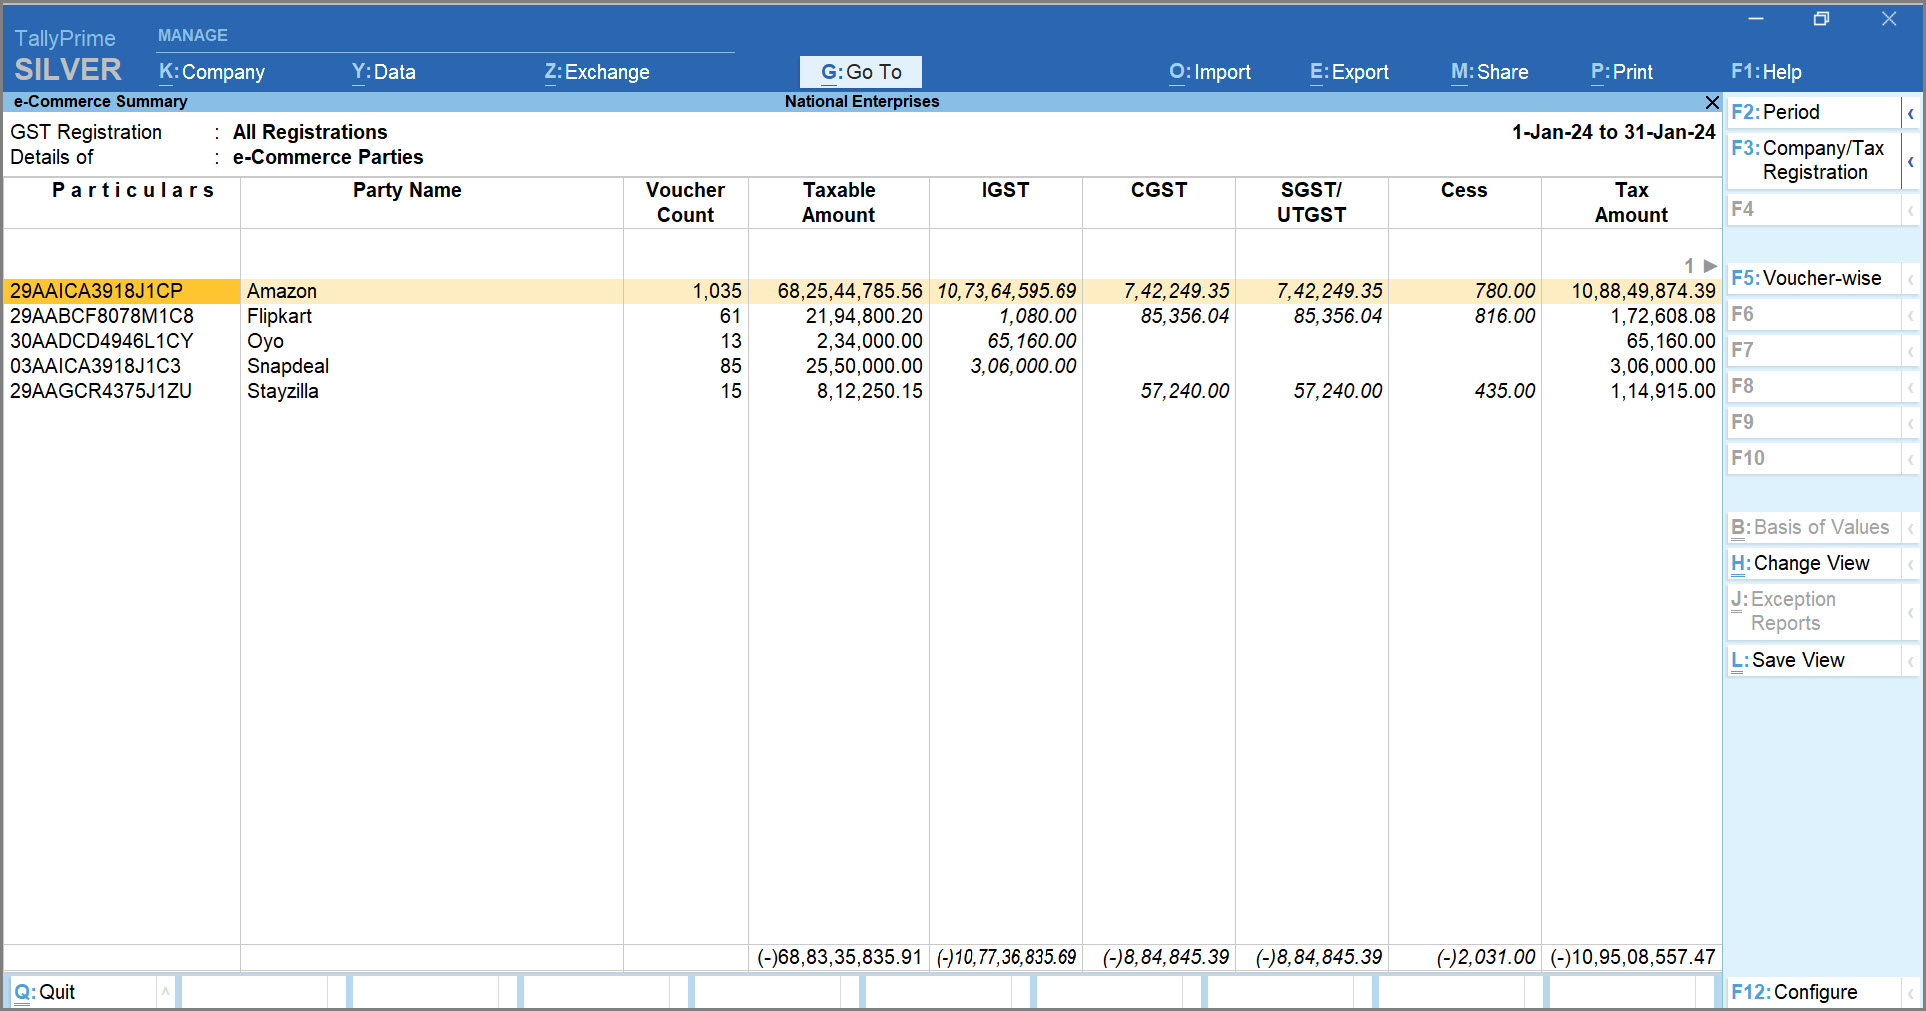1926x1011 pixels.
Task: Open the K: Company menu
Action: click(x=212, y=72)
